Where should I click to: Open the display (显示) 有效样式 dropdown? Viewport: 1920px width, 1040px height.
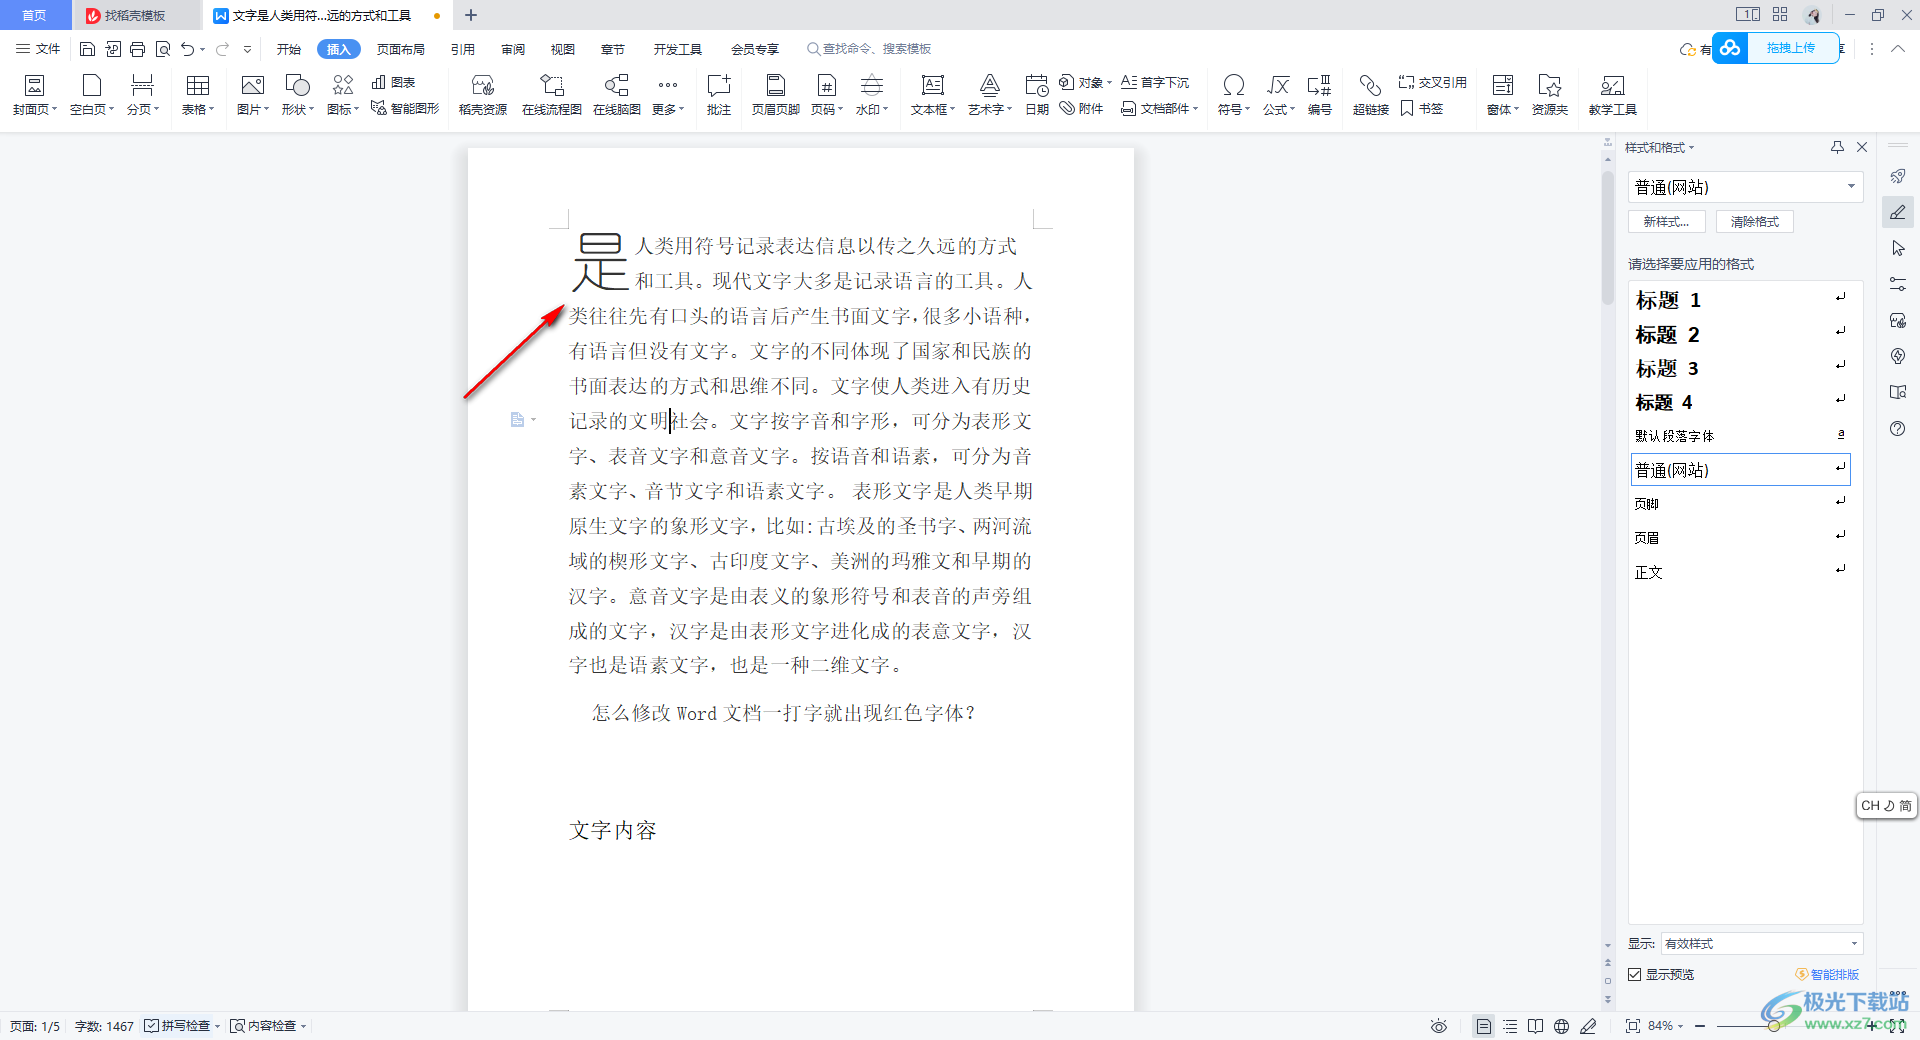click(x=1762, y=943)
